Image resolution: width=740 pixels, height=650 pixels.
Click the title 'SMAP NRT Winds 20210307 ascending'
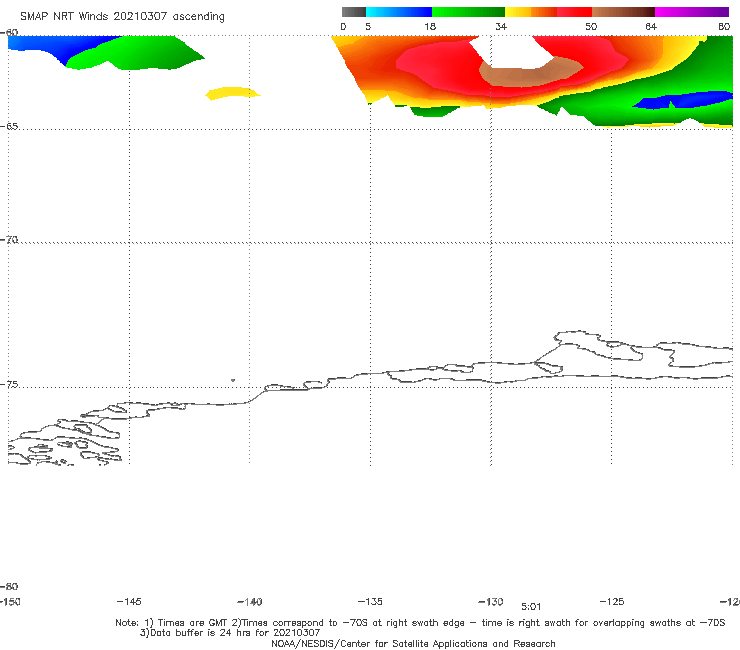point(122,16)
